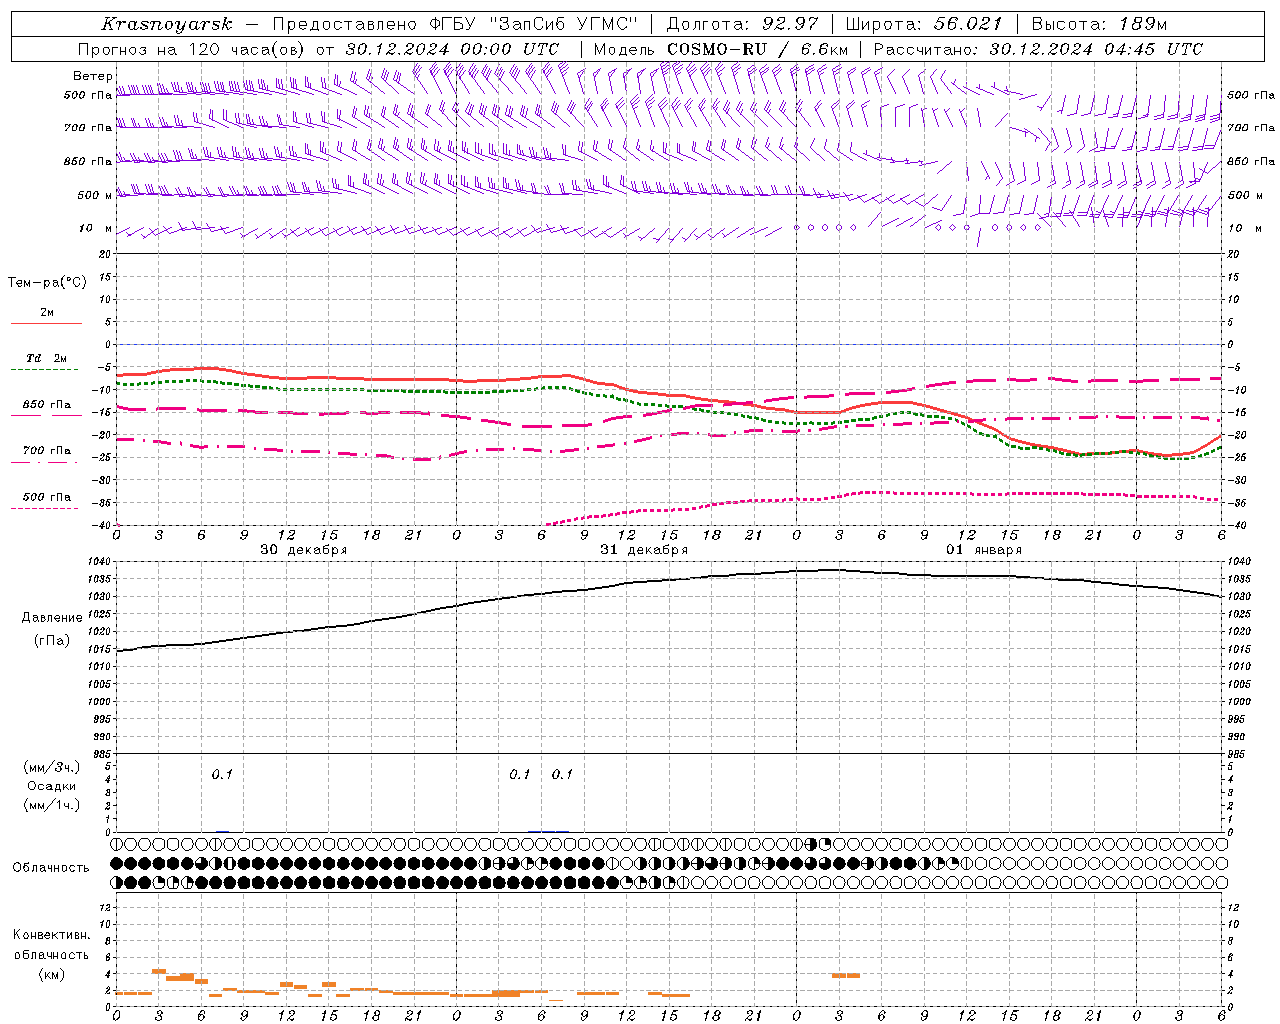Click the Облачность cloud cover label
Viewport: 1280px width, 1024px height.
pyautogui.click(x=51, y=868)
